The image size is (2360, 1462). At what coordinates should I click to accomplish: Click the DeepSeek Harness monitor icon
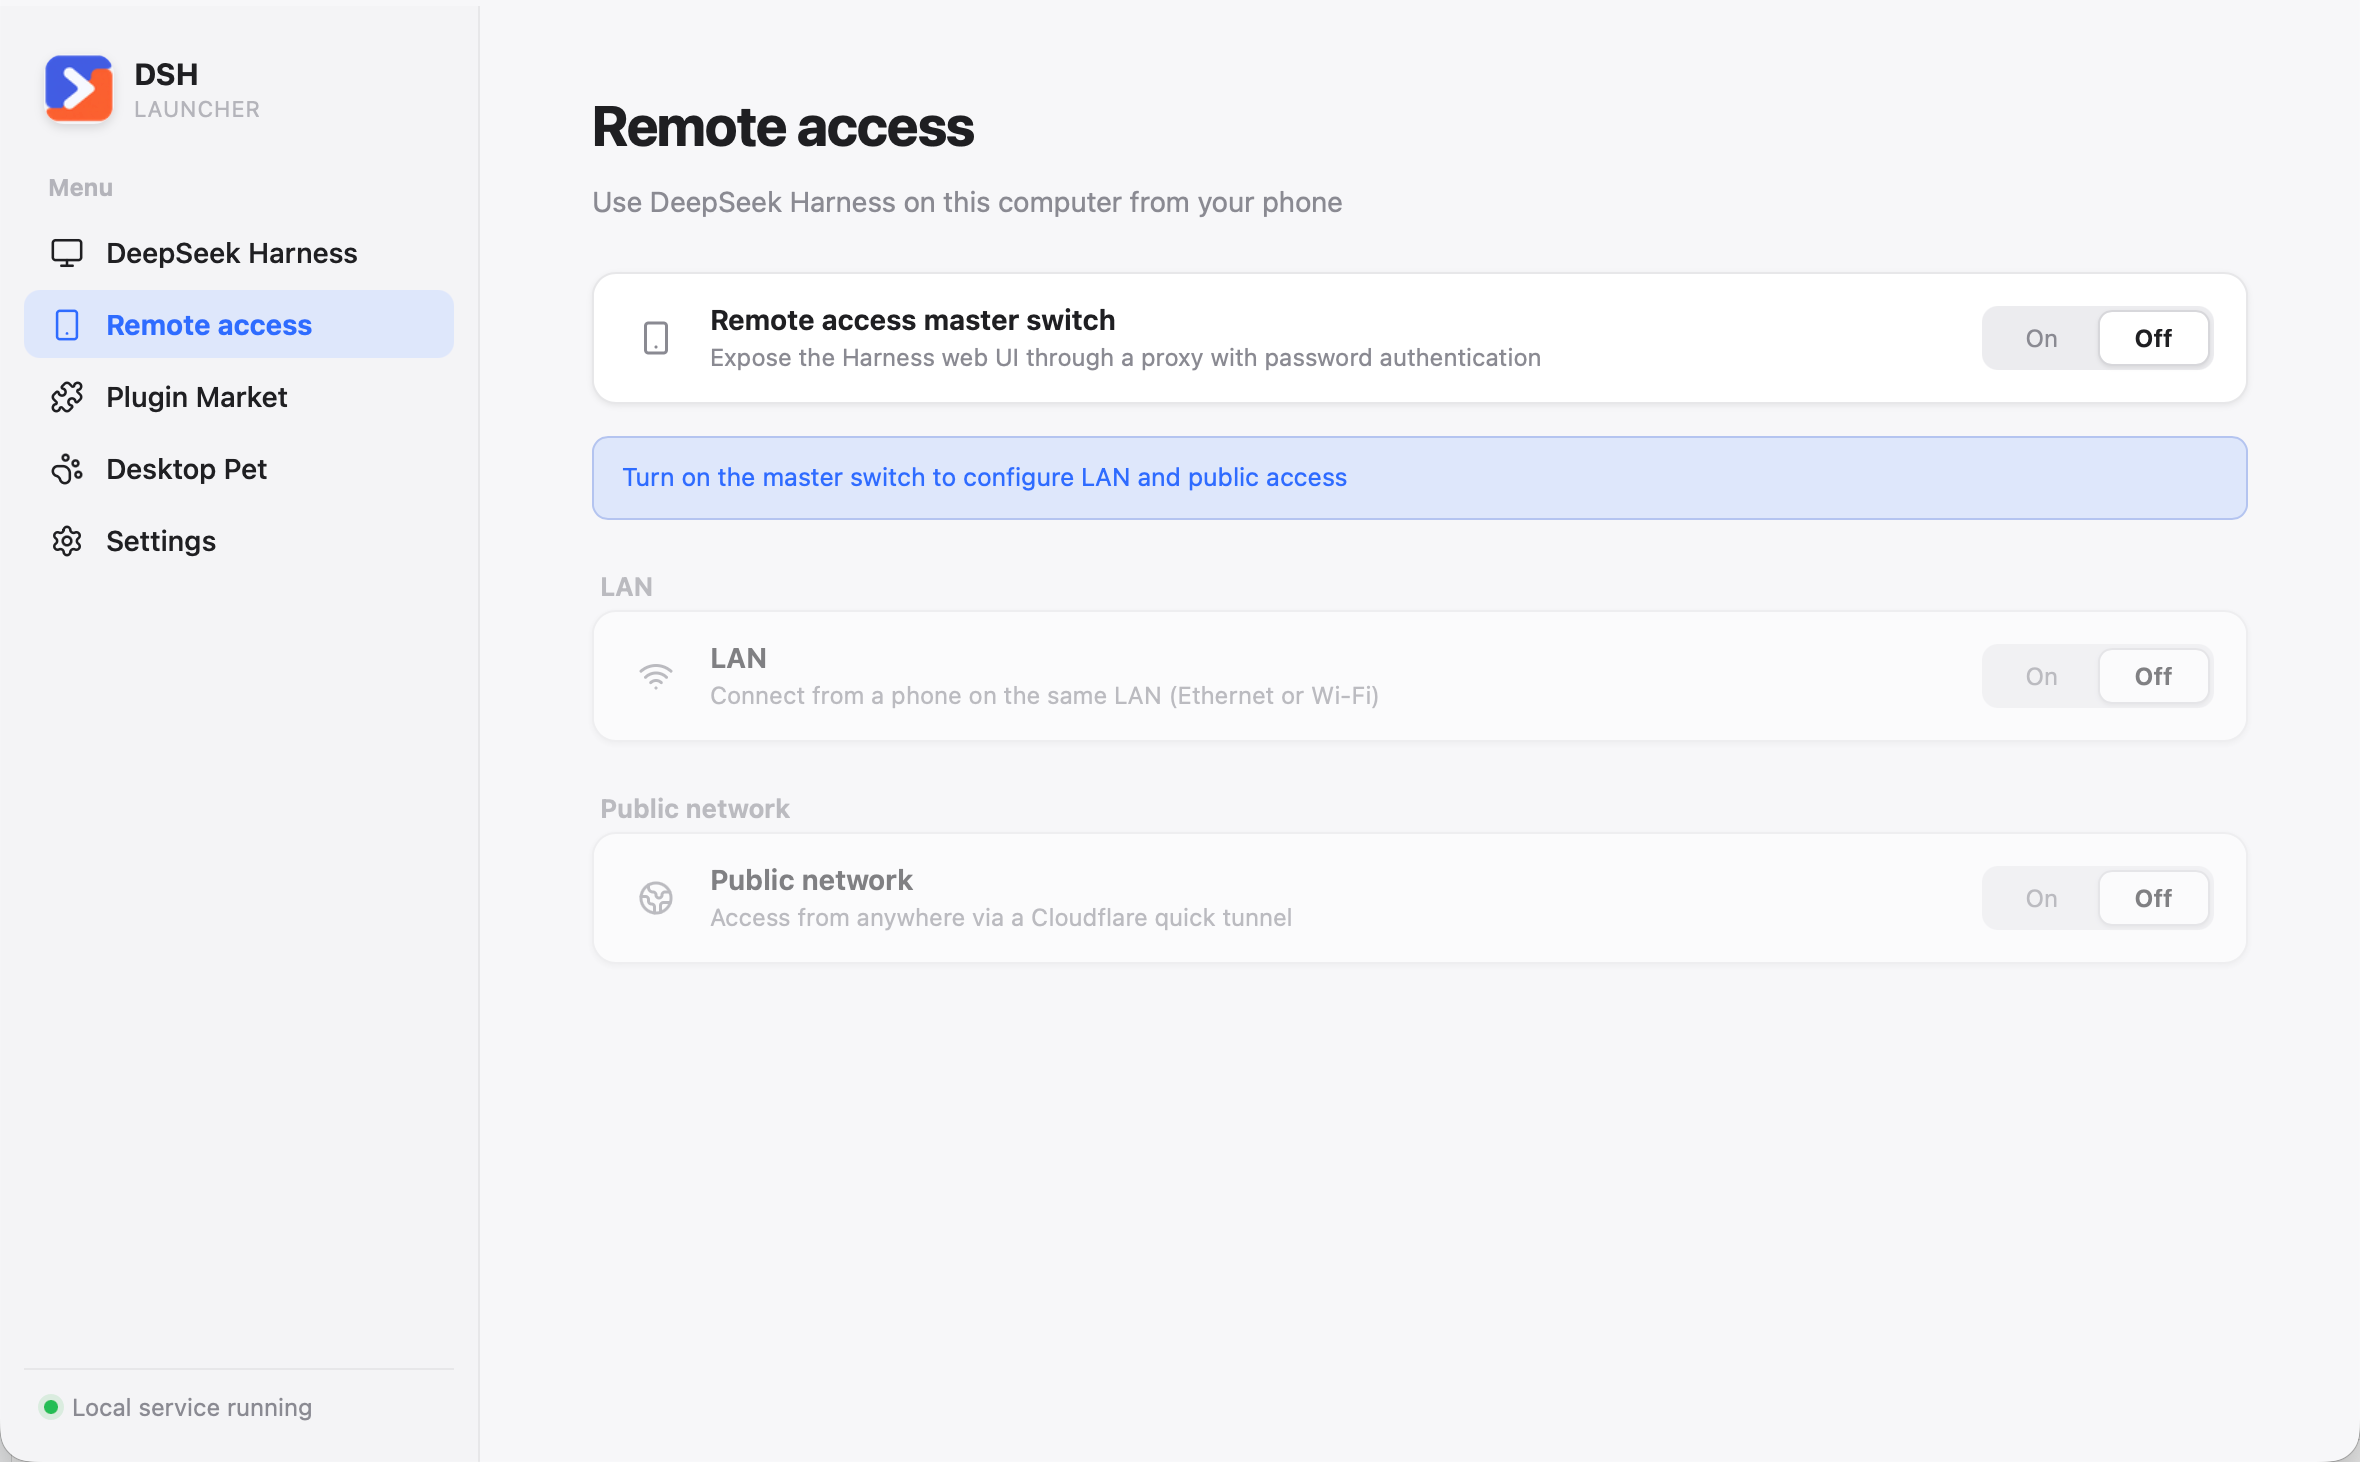click(x=67, y=253)
